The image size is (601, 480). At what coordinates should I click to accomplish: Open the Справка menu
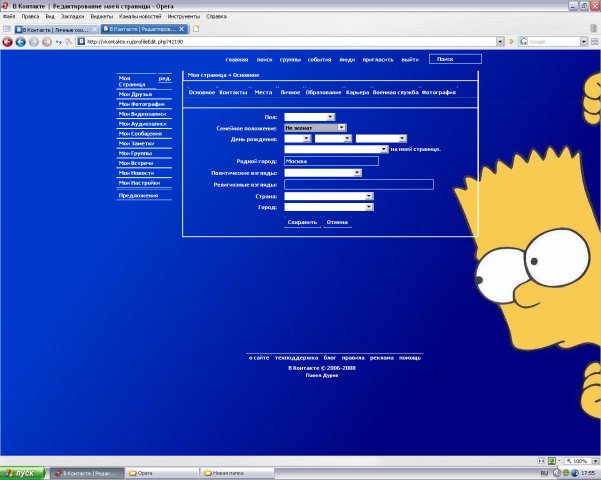point(216,16)
